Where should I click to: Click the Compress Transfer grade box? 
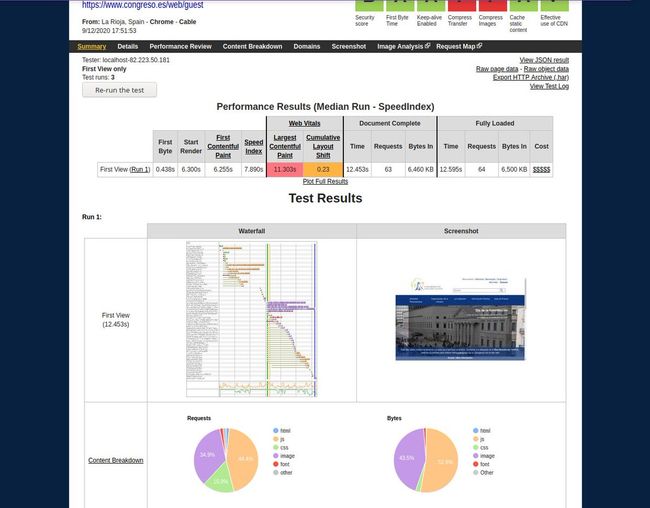point(459,5)
